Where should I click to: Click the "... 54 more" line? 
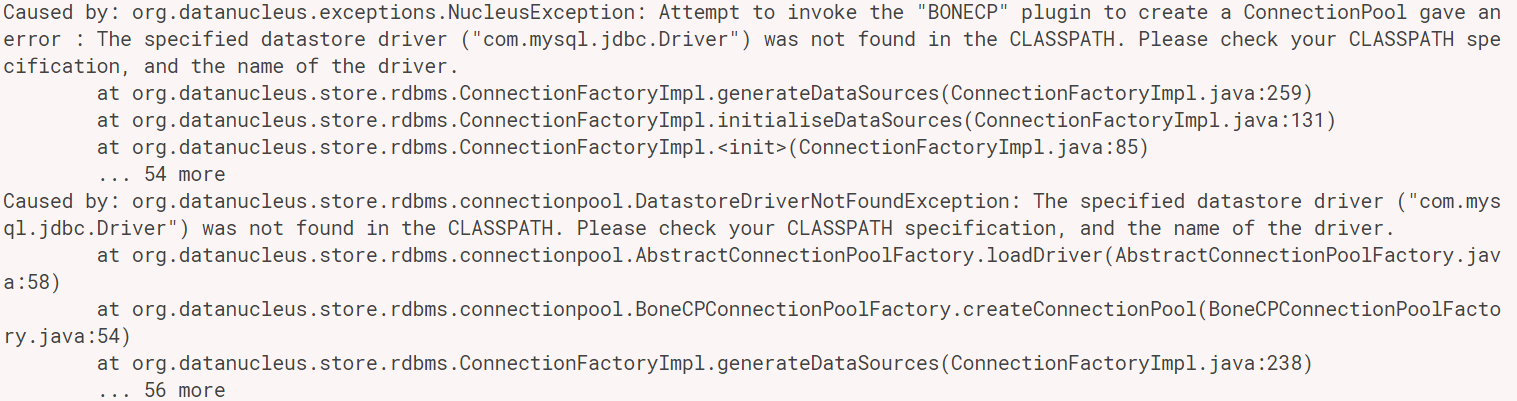[x=162, y=174]
